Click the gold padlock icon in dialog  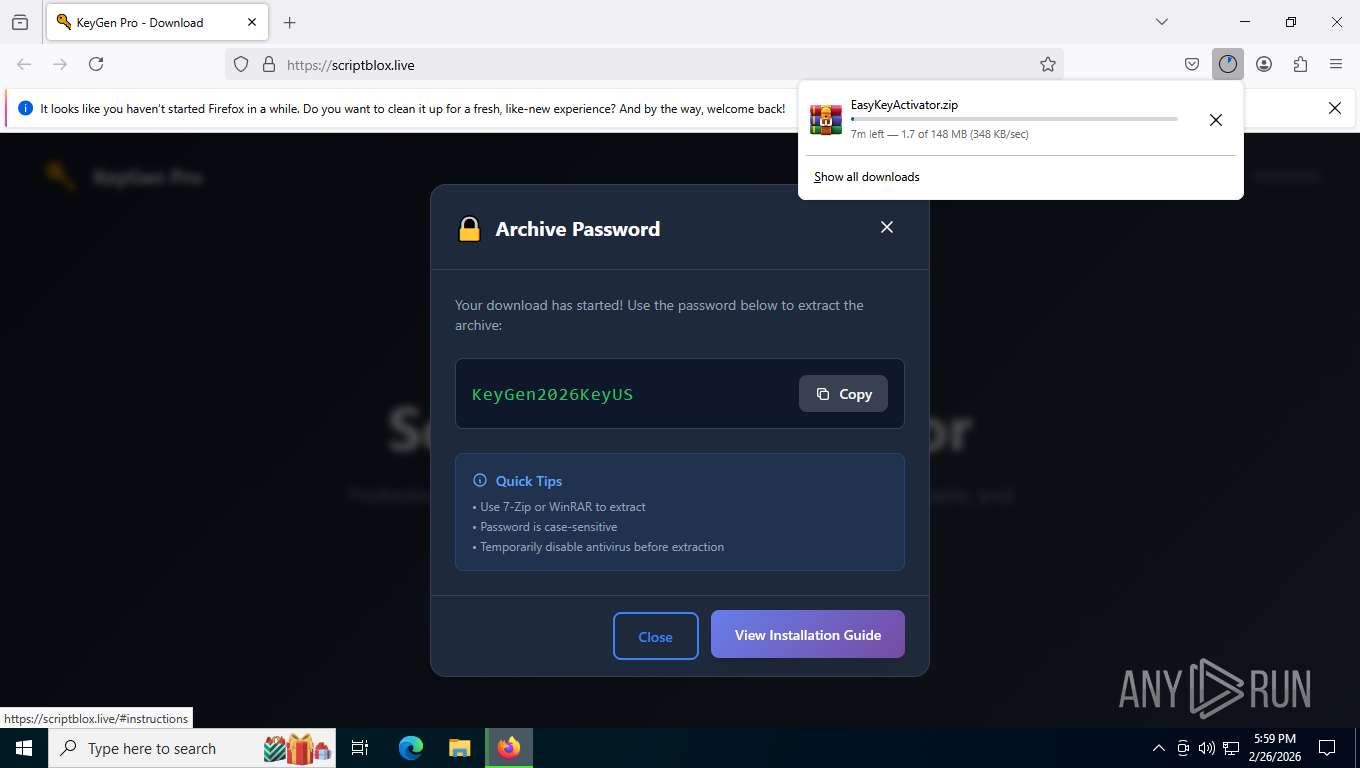point(469,229)
